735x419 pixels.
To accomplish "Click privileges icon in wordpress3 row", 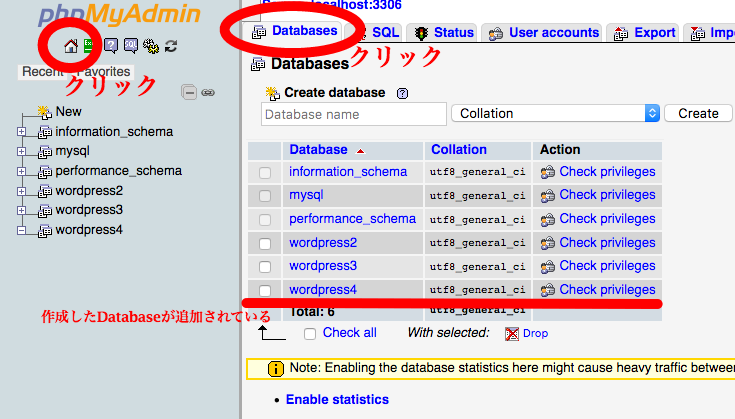I will point(548,267).
